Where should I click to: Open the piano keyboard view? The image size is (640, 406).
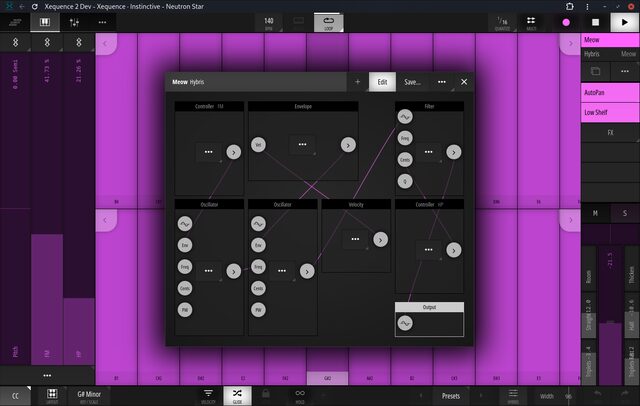(x=45, y=22)
